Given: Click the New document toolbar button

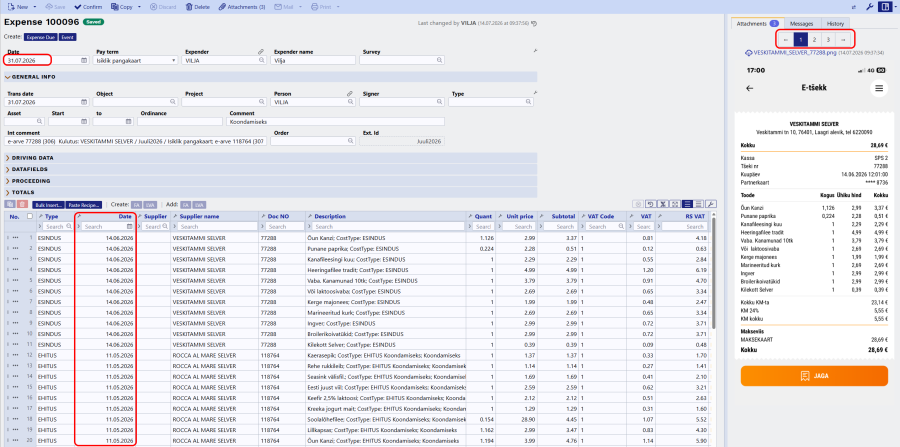Looking at the screenshot, I should tap(18, 7).
